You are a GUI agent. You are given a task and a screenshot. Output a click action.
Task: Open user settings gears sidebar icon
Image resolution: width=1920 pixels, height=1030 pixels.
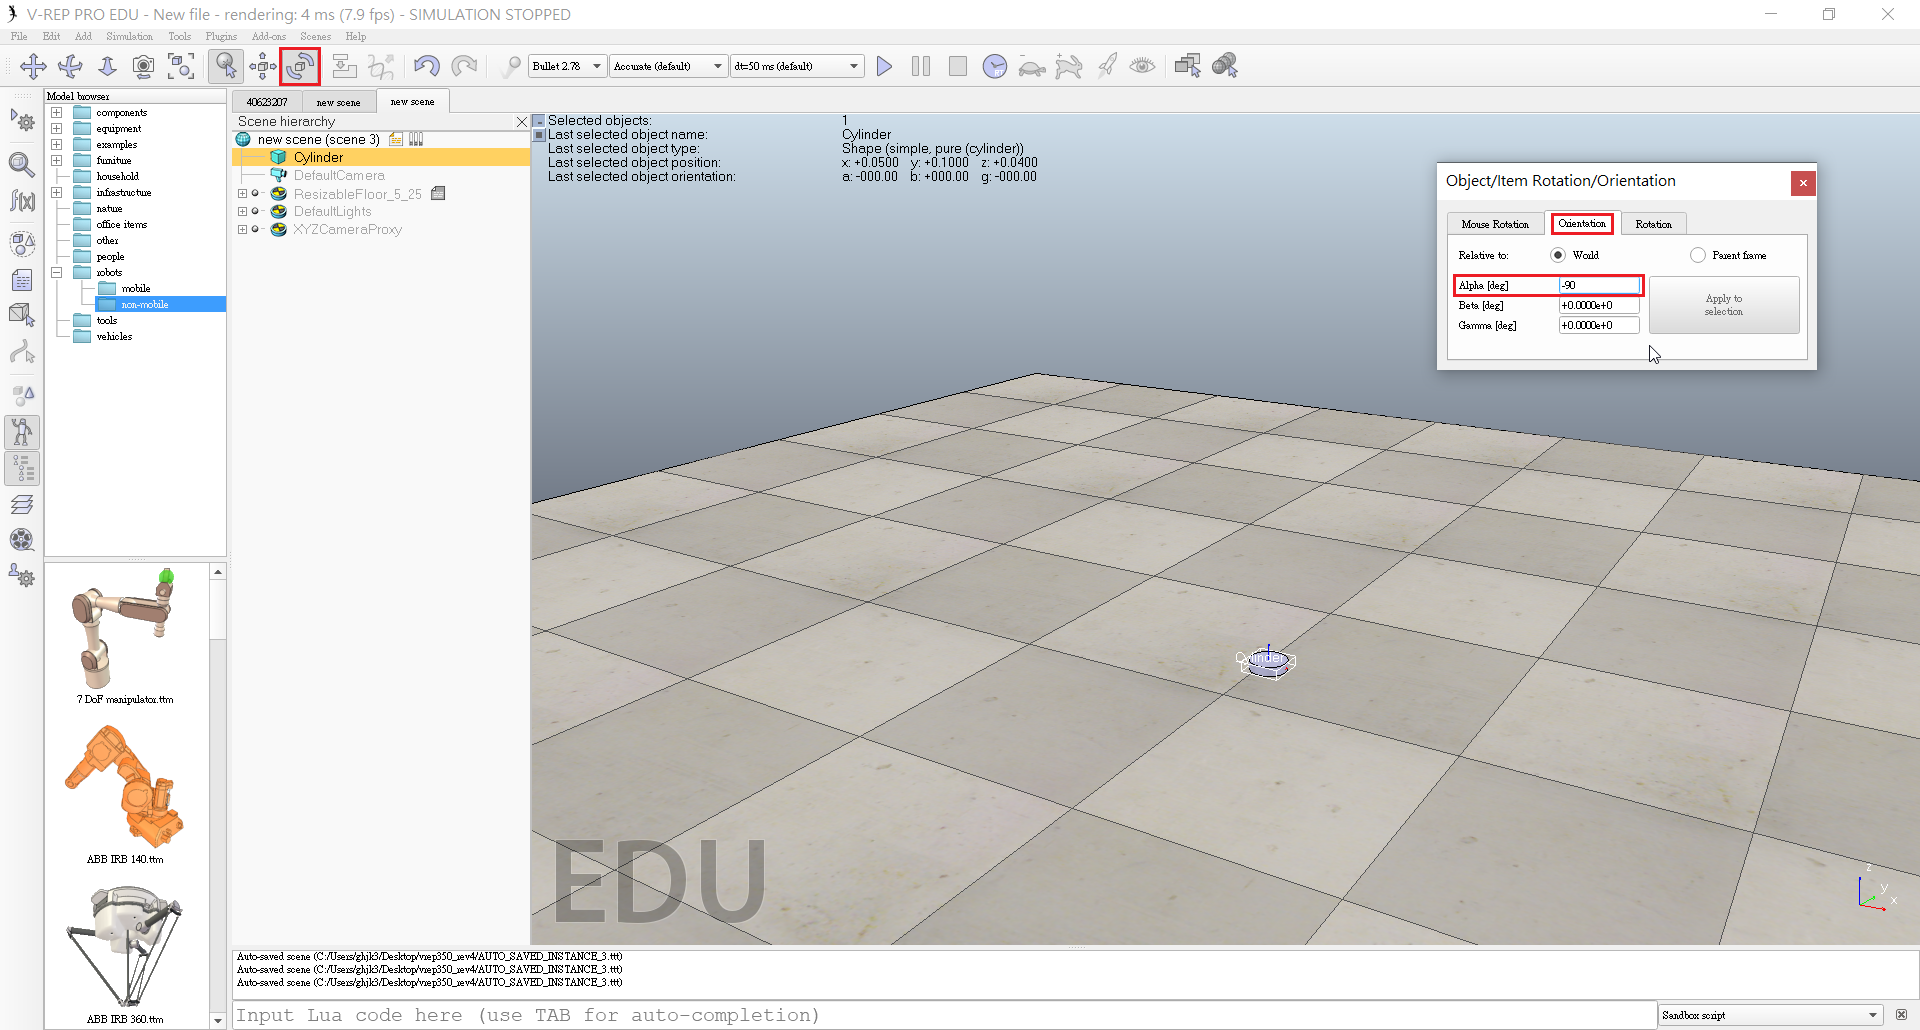[22, 576]
